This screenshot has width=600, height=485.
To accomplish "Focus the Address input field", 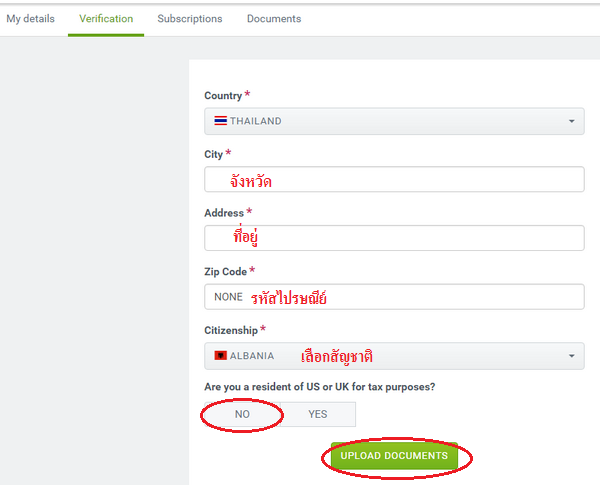I will click(x=394, y=238).
